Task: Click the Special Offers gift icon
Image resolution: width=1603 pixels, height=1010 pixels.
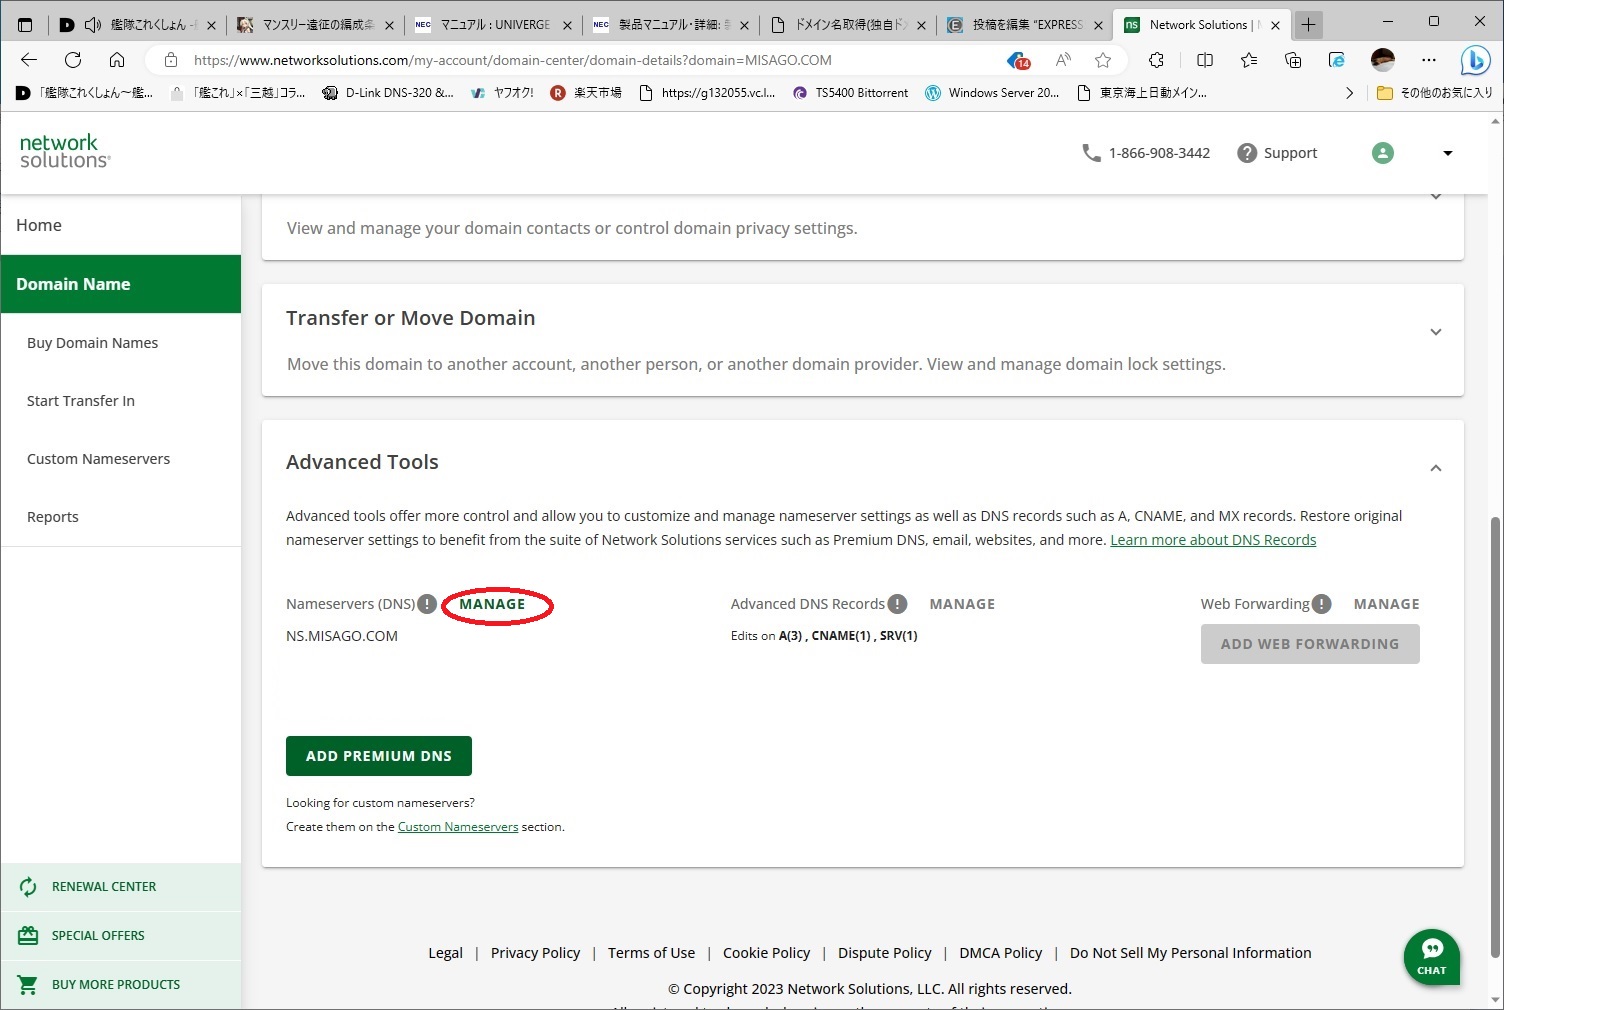Action: (x=28, y=936)
